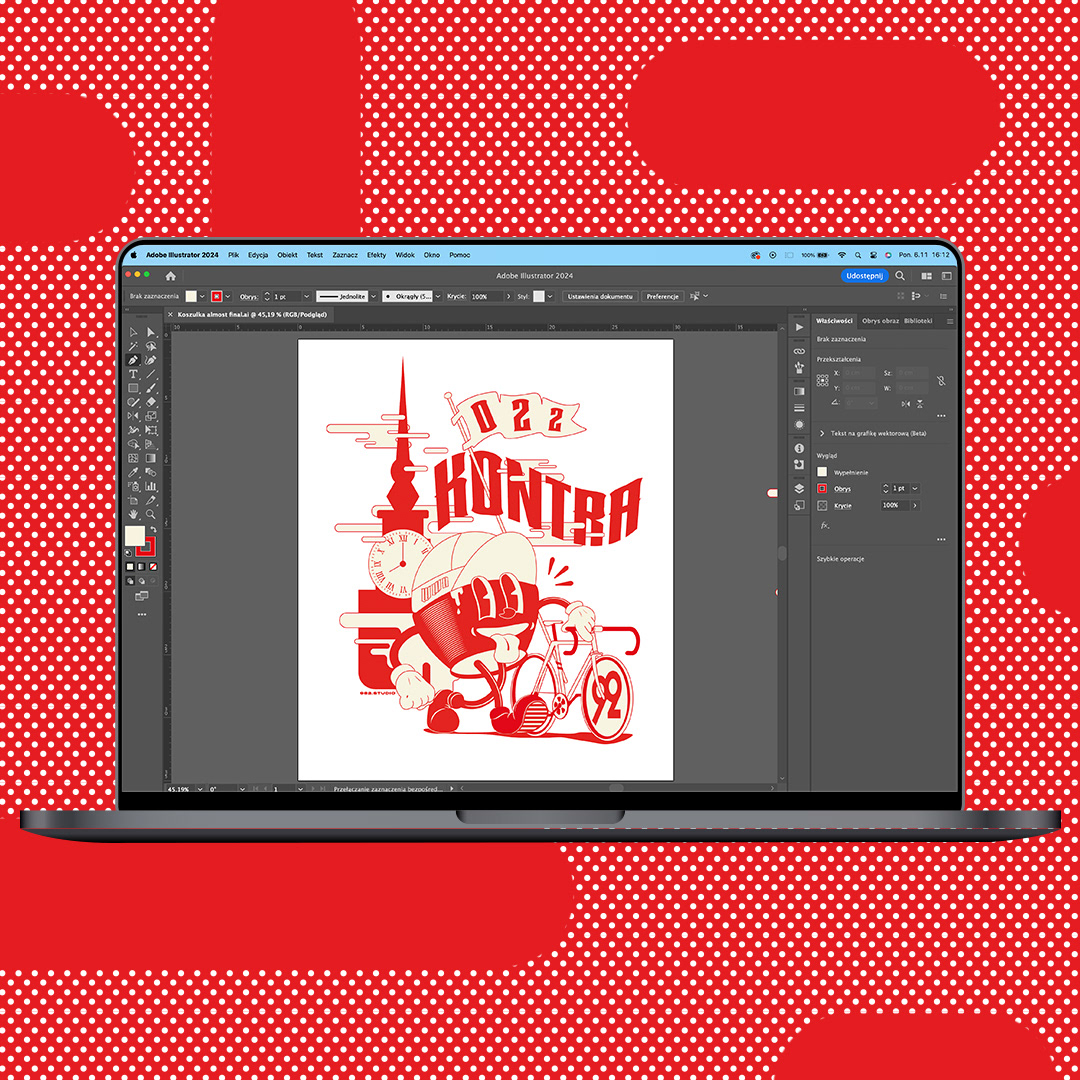The image size is (1080, 1080).
Task: Switch to the Obrys obraz tab
Action: pos(880,321)
